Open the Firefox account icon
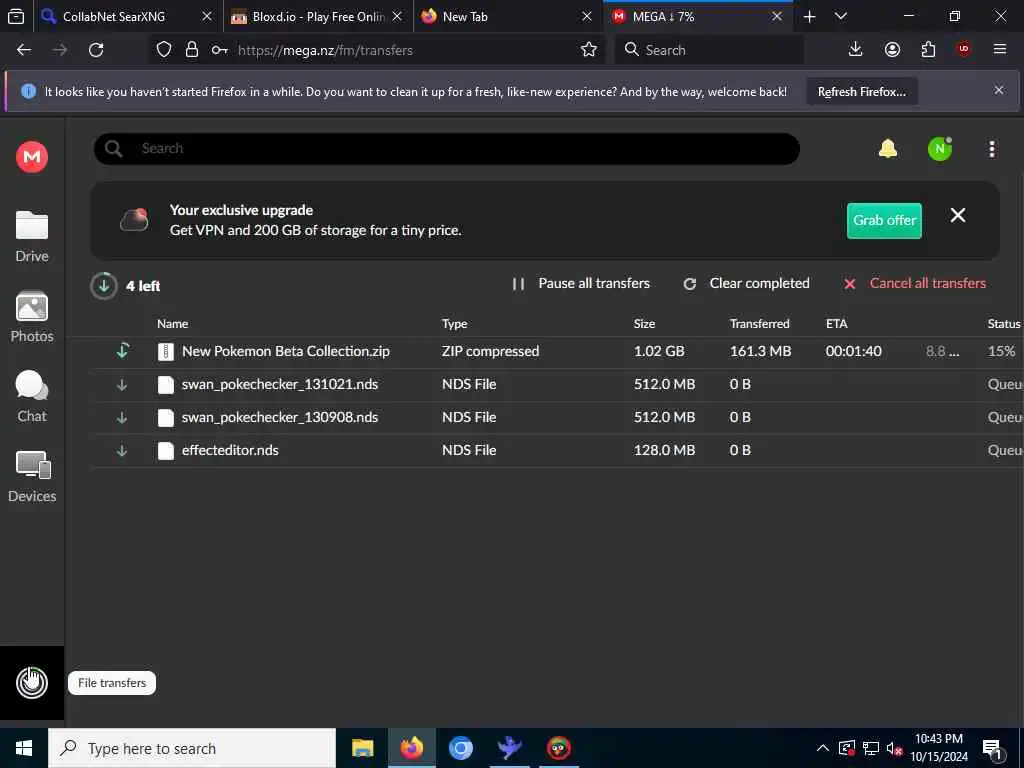1024x768 pixels. point(892,49)
